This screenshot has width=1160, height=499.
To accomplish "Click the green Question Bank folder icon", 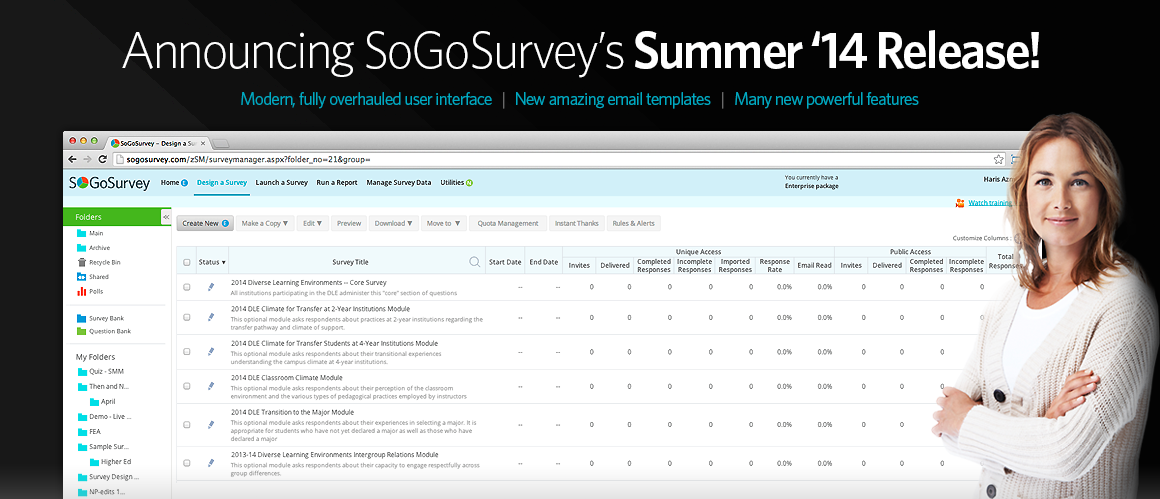I will 81,331.
